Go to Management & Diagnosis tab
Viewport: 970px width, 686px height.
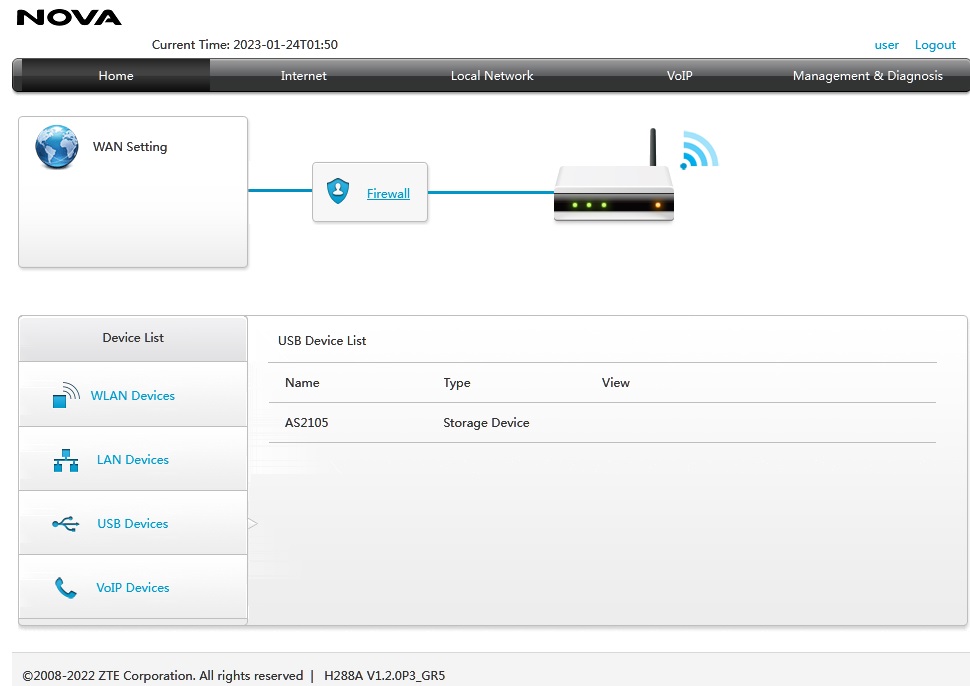(867, 75)
